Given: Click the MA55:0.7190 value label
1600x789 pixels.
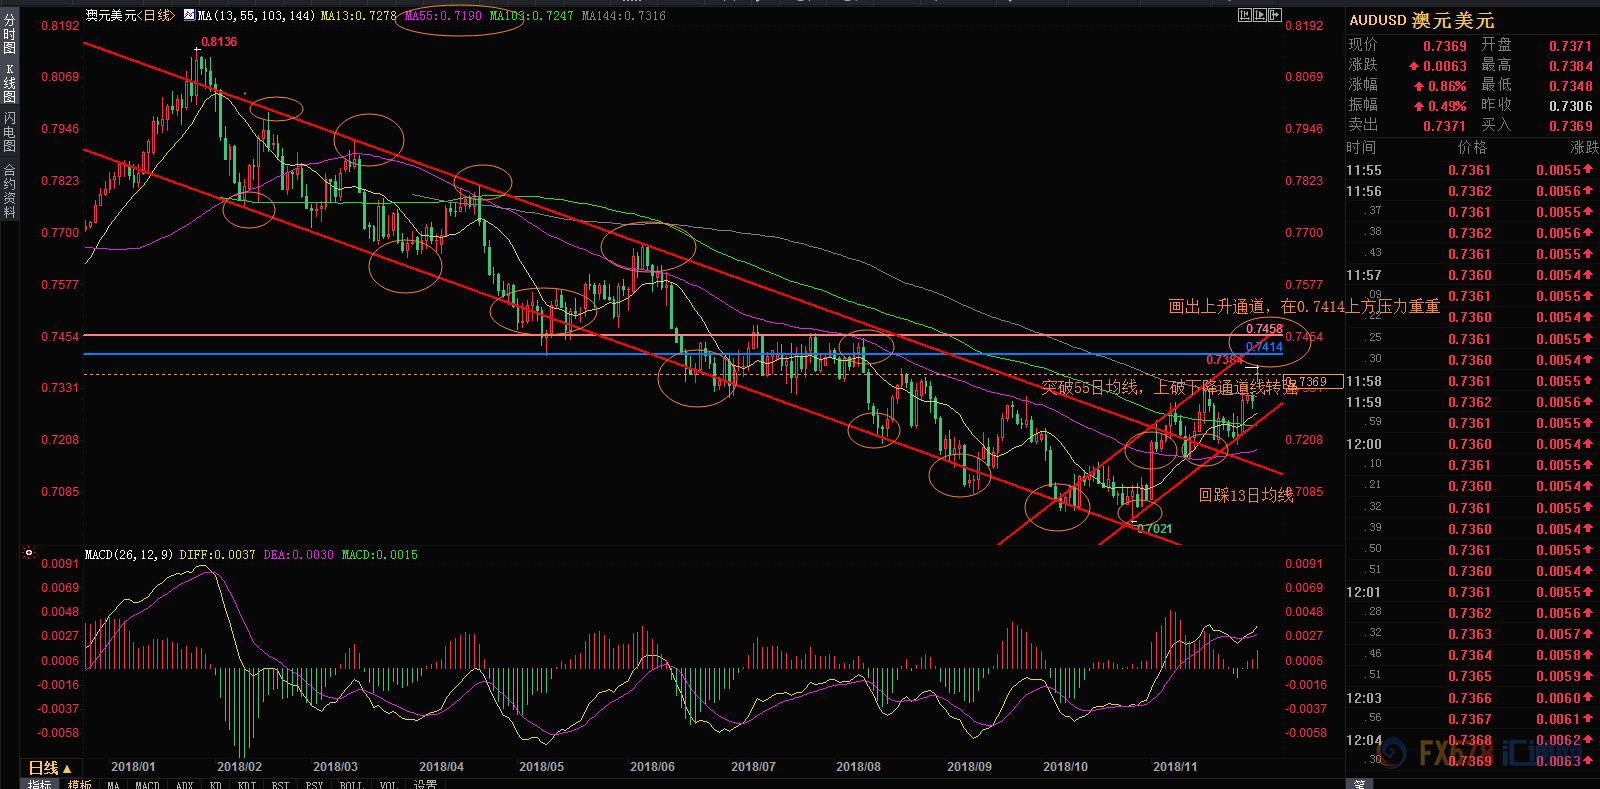Looking at the screenshot, I should (443, 15).
